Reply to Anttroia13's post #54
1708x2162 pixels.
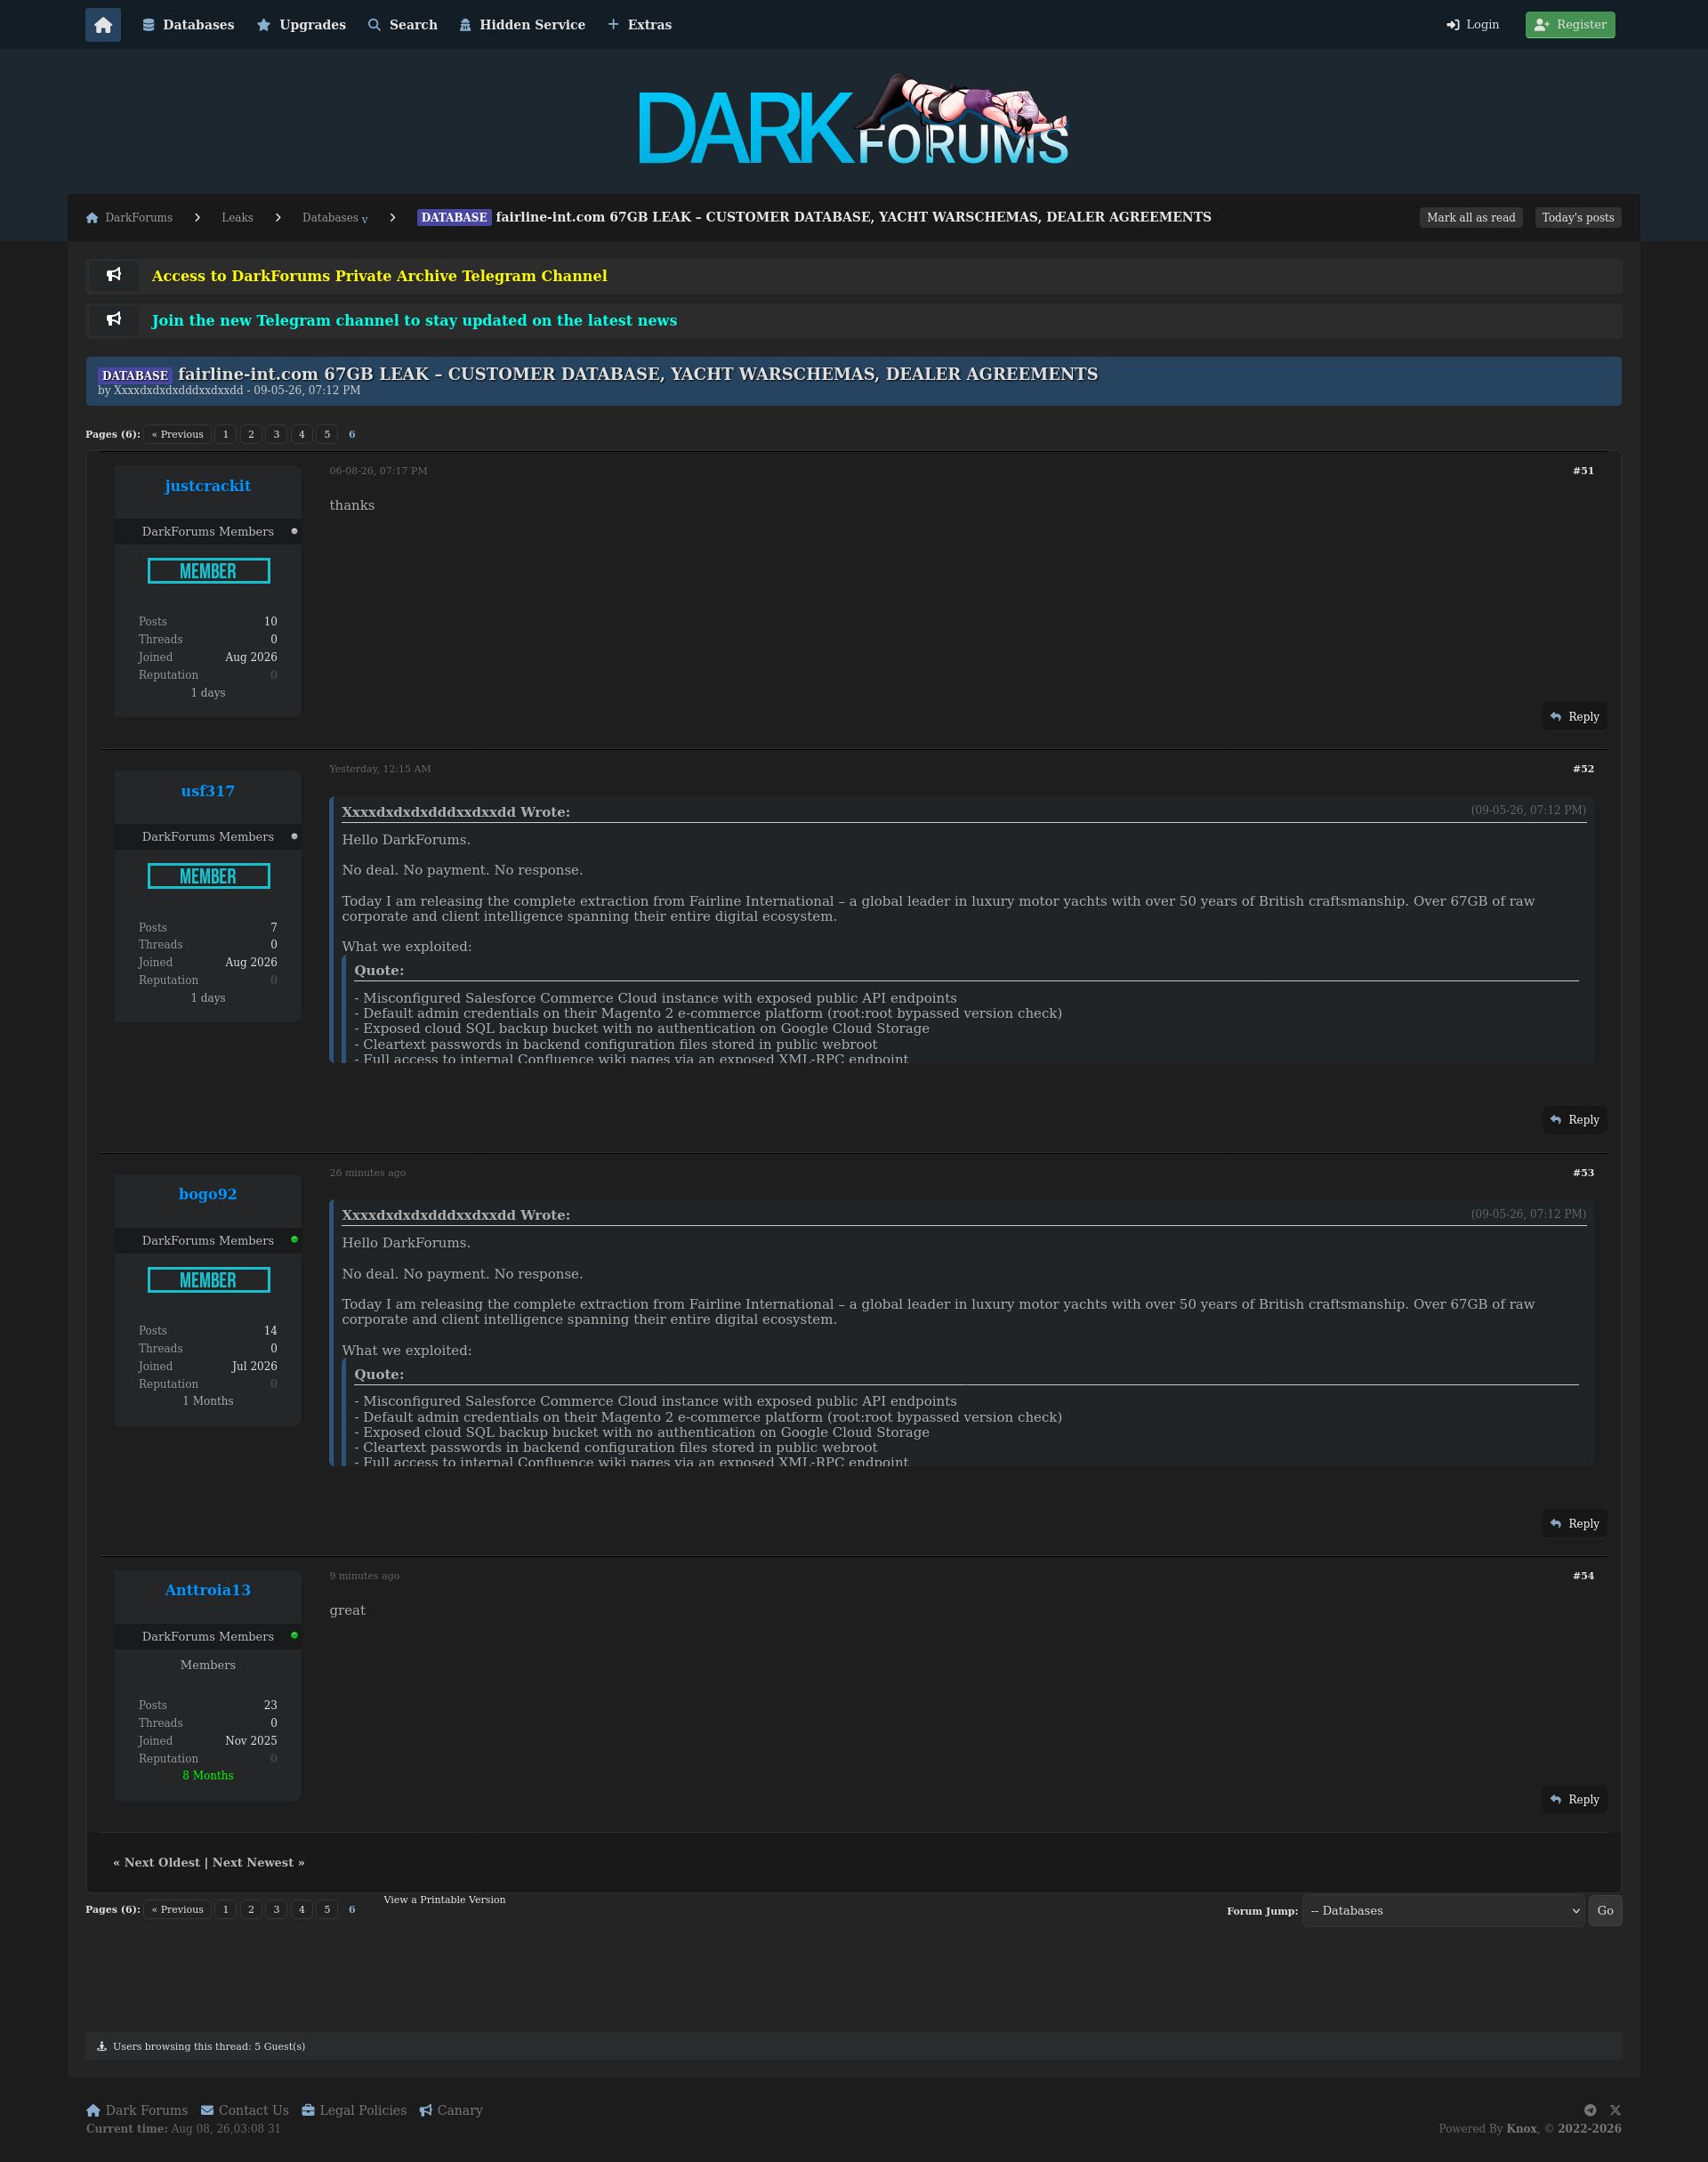tap(1574, 1800)
